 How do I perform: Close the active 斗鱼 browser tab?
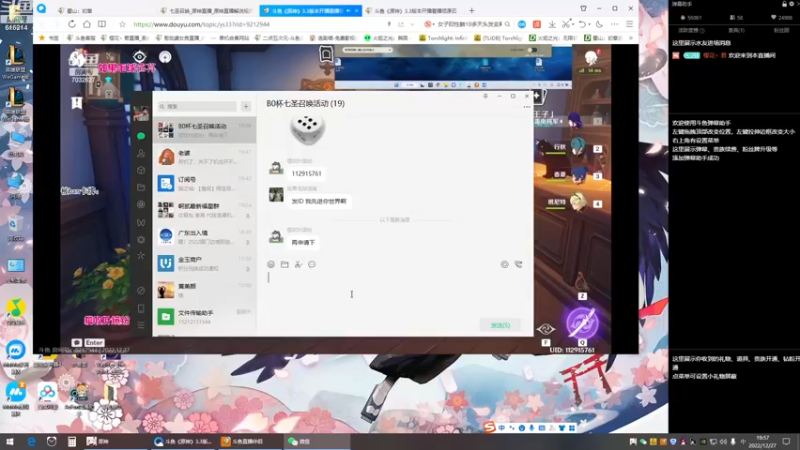point(356,10)
